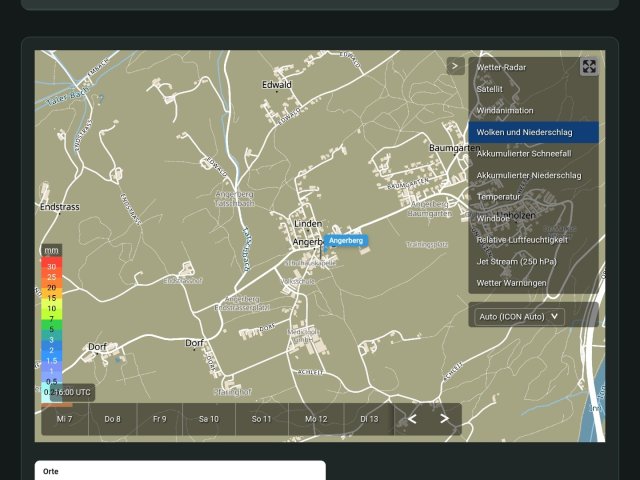
Task: Click the 30 mm red legend swatch
Action: pyautogui.click(x=51, y=267)
